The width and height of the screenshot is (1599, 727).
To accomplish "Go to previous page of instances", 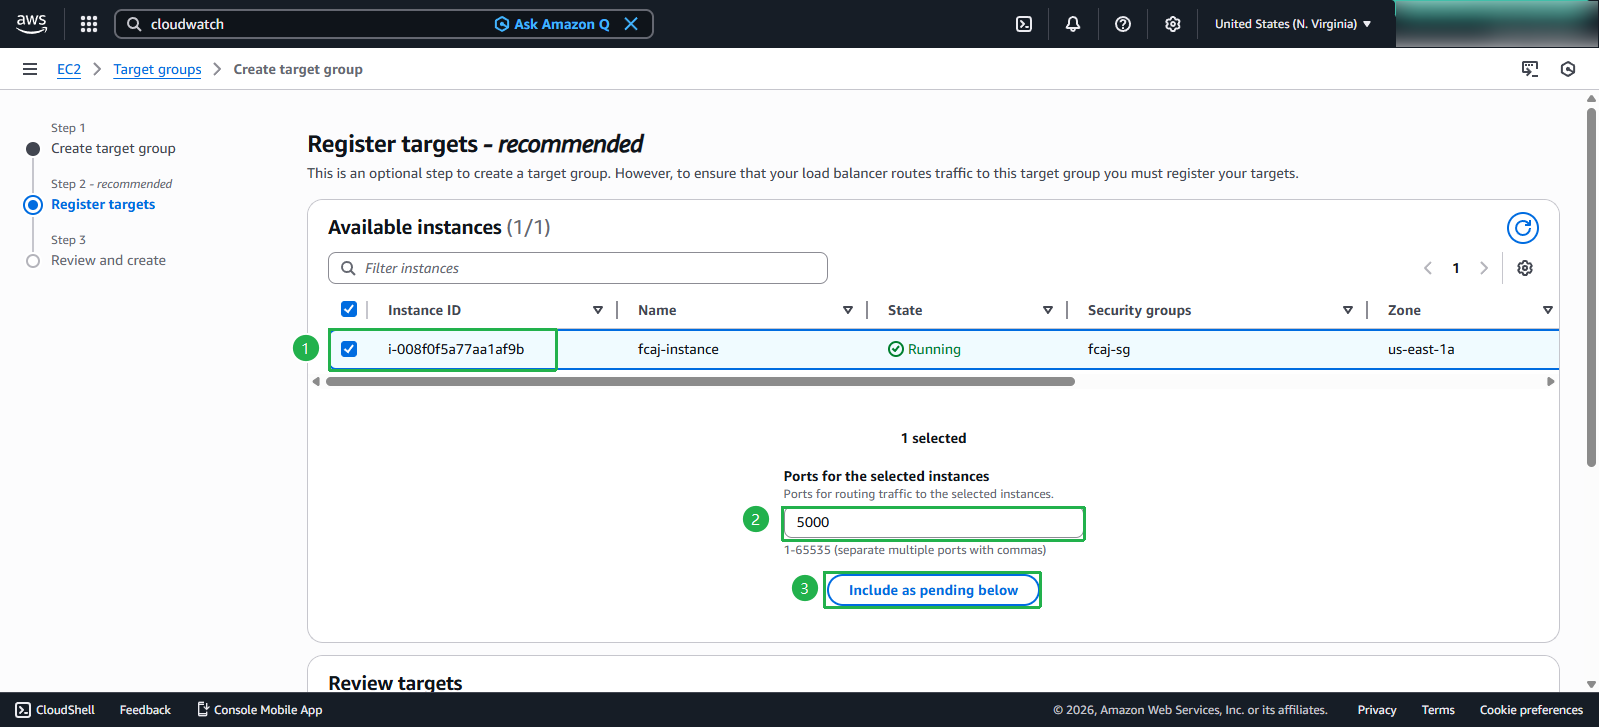I will tap(1428, 268).
